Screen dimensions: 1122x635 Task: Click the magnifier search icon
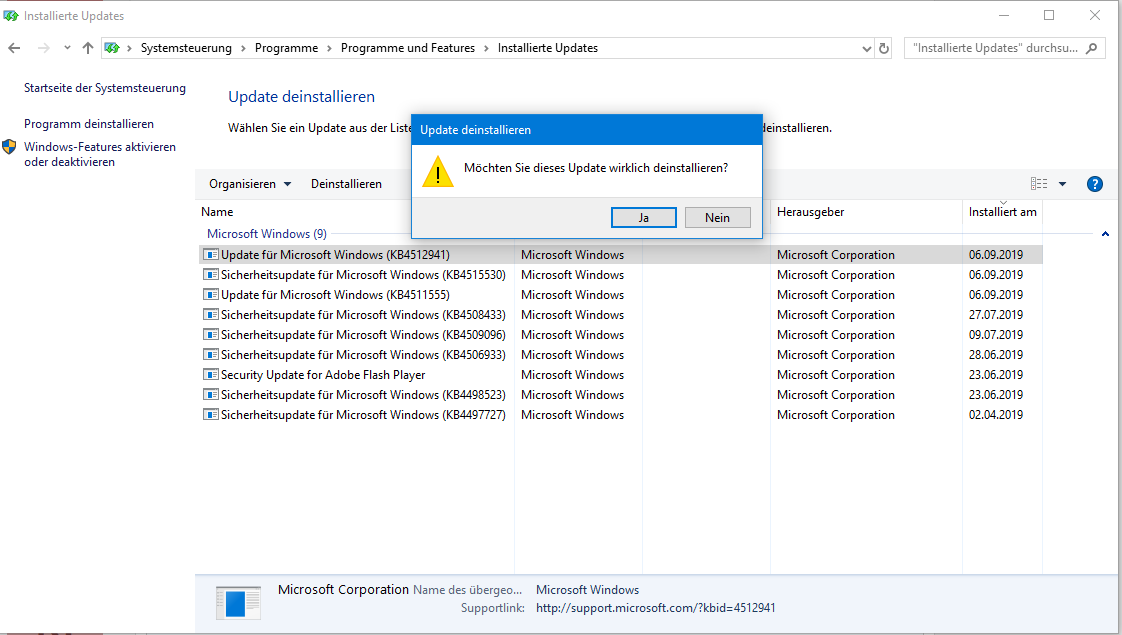[1091, 48]
